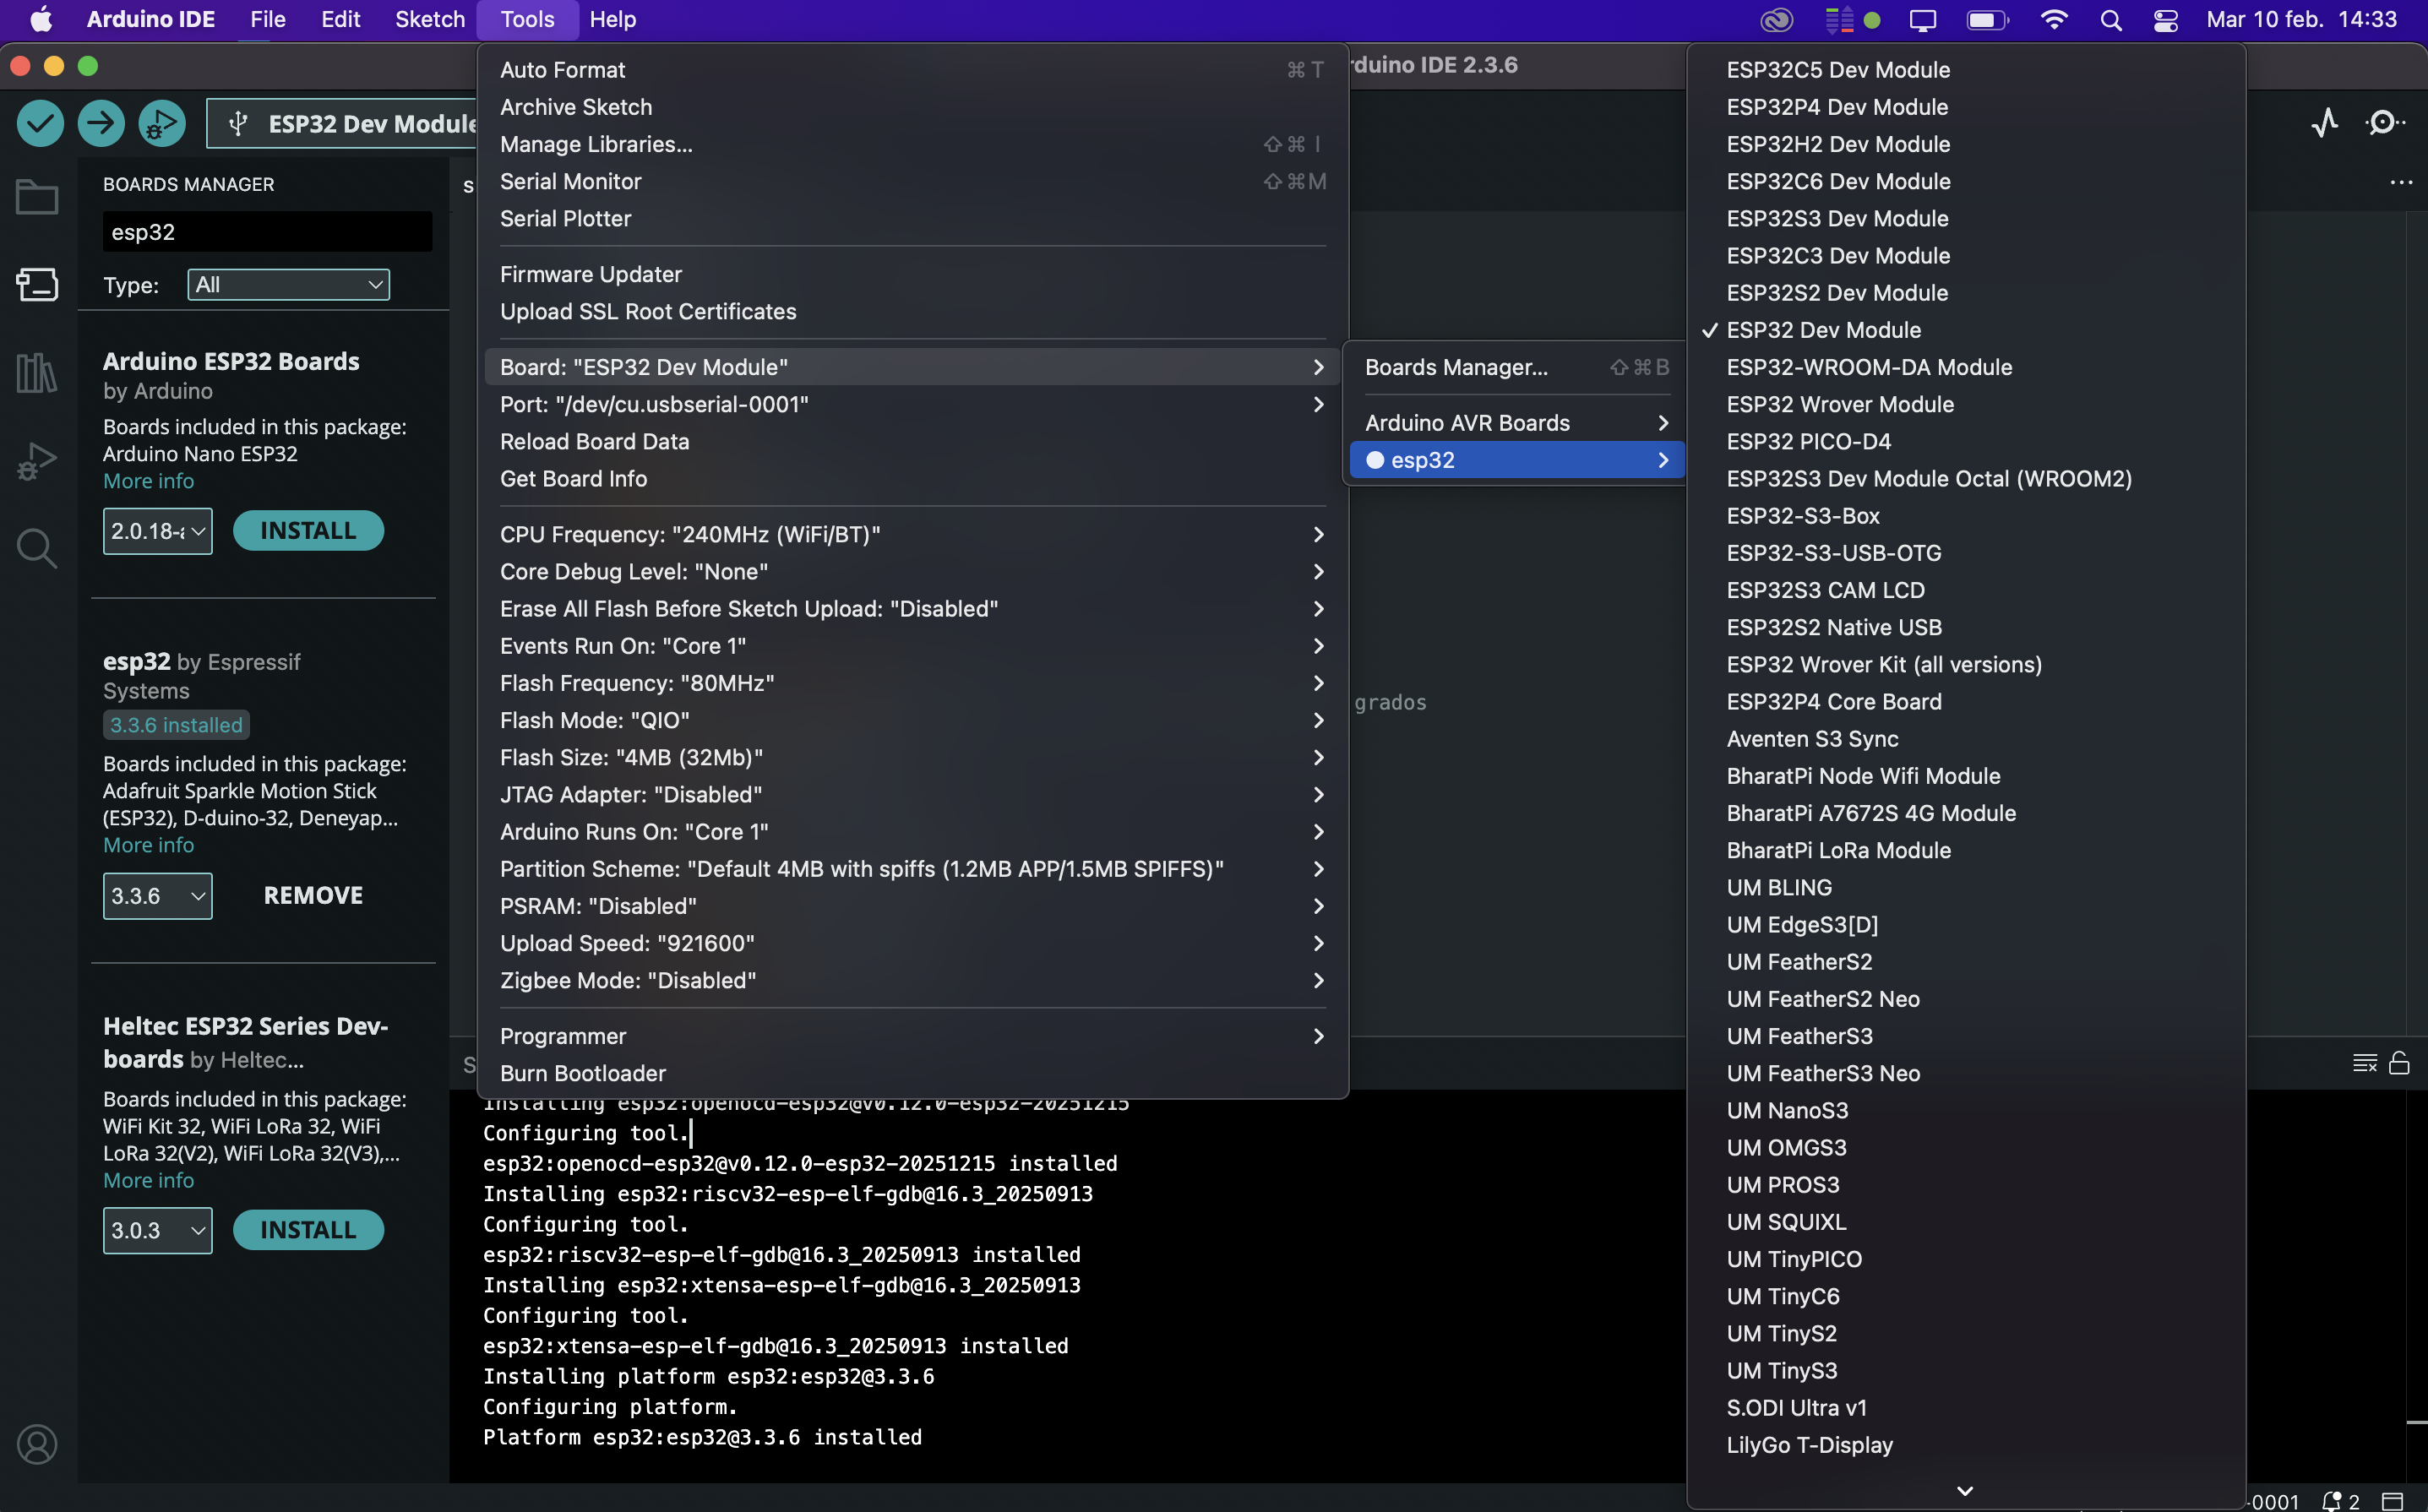Select the checked ESP32 Dev Module board
This screenshot has height=1512, width=2428.
(1823, 330)
